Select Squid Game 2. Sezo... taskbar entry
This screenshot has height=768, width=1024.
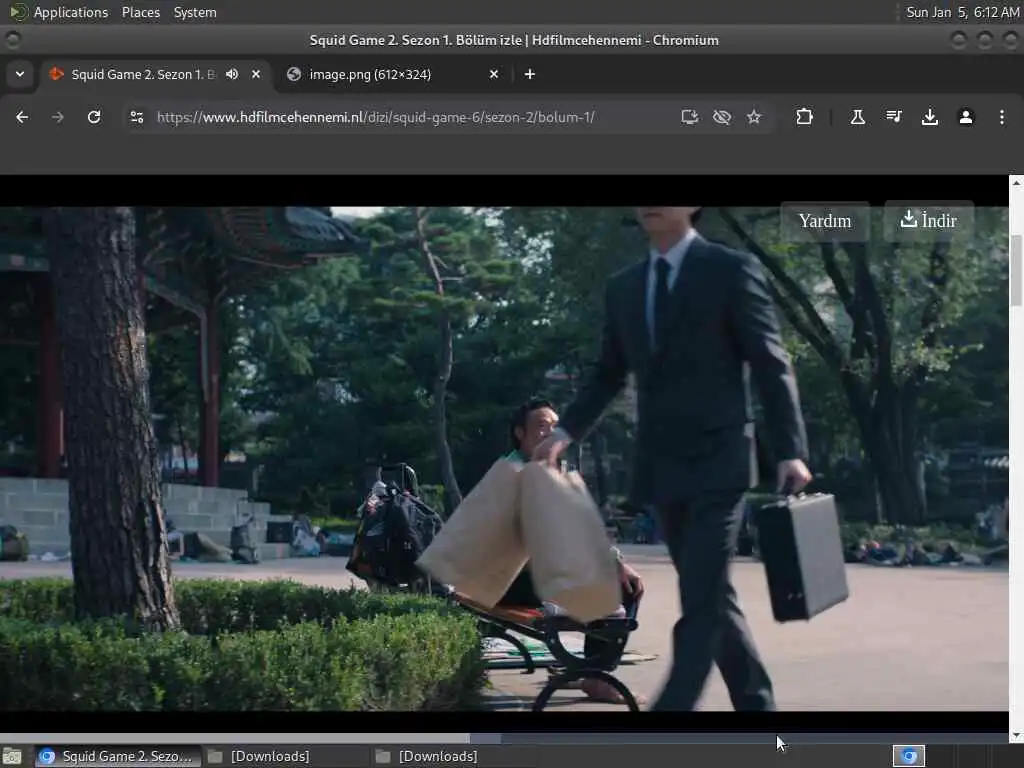pos(116,756)
